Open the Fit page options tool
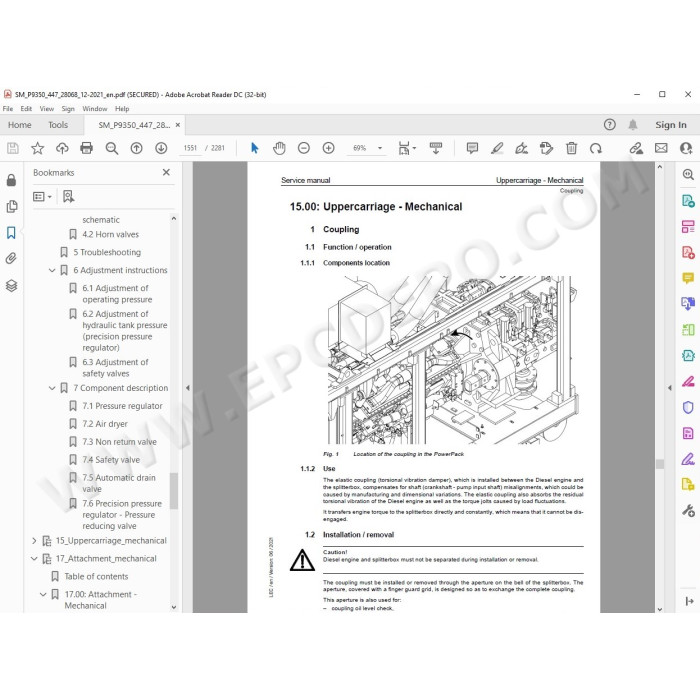700x700 pixels. [x=407, y=148]
